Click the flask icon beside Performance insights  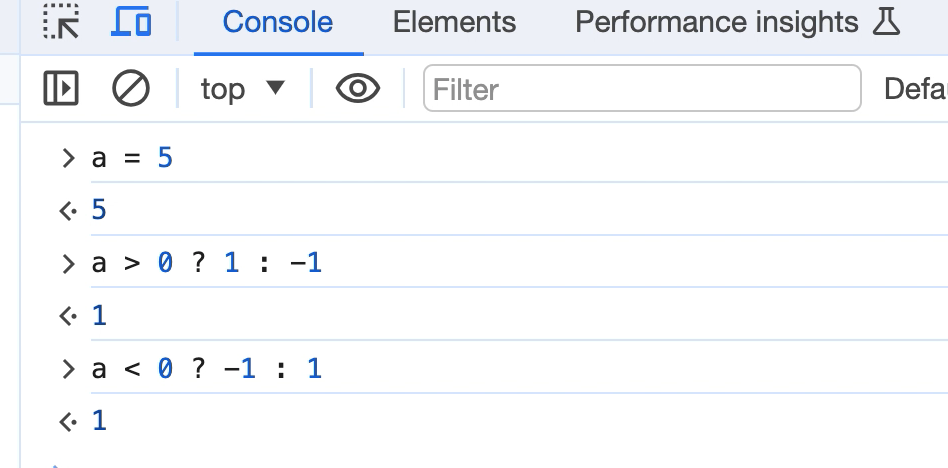coord(886,22)
